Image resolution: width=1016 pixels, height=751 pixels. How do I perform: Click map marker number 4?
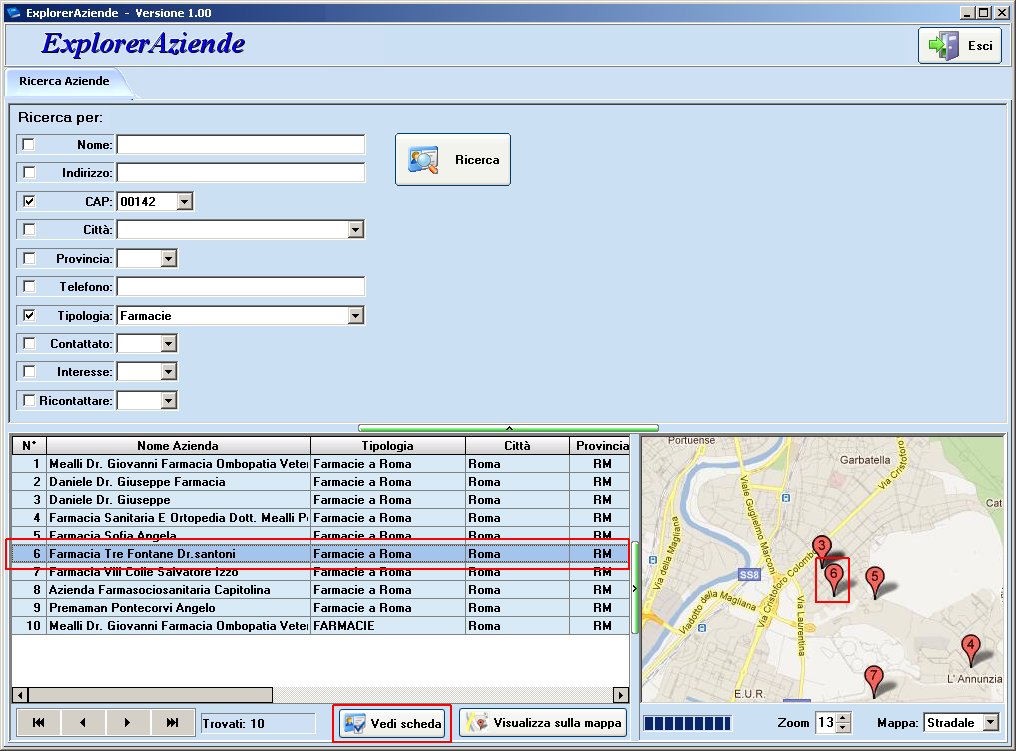(970, 650)
